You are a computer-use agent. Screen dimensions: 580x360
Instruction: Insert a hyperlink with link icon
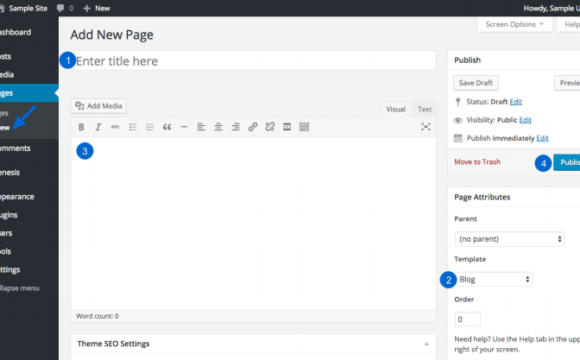[253, 127]
